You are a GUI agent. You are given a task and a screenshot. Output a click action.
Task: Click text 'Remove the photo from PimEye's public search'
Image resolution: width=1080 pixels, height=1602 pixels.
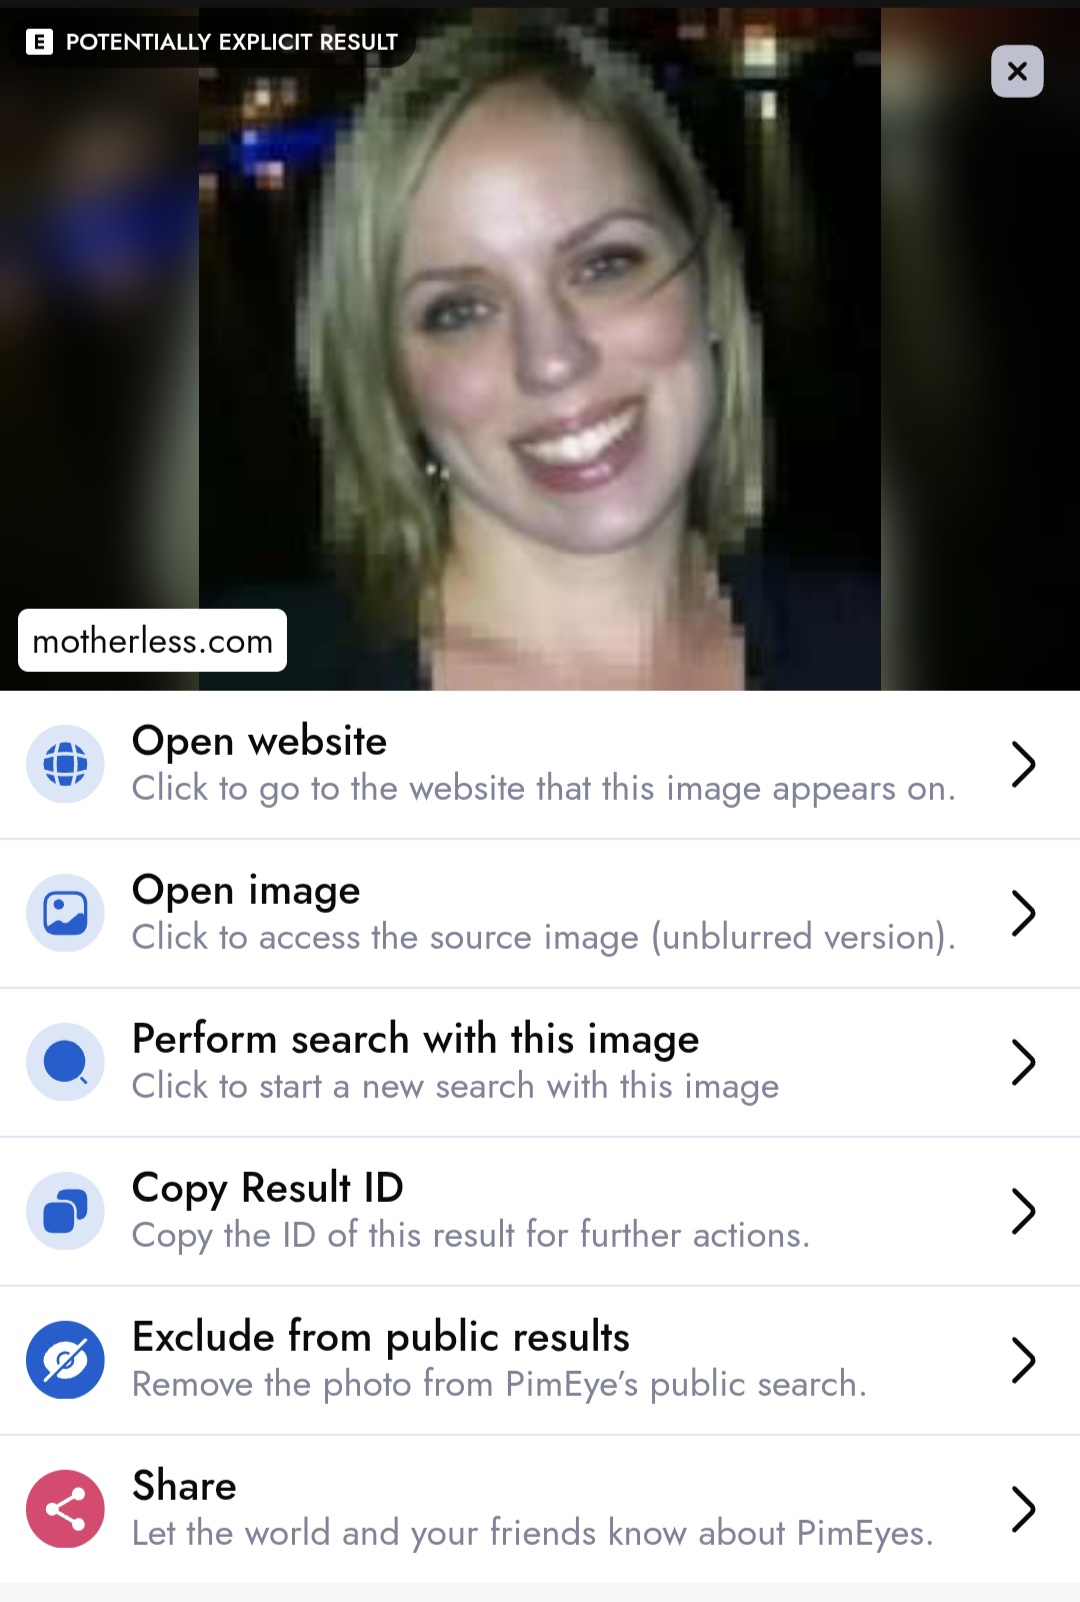pyautogui.click(x=499, y=1384)
